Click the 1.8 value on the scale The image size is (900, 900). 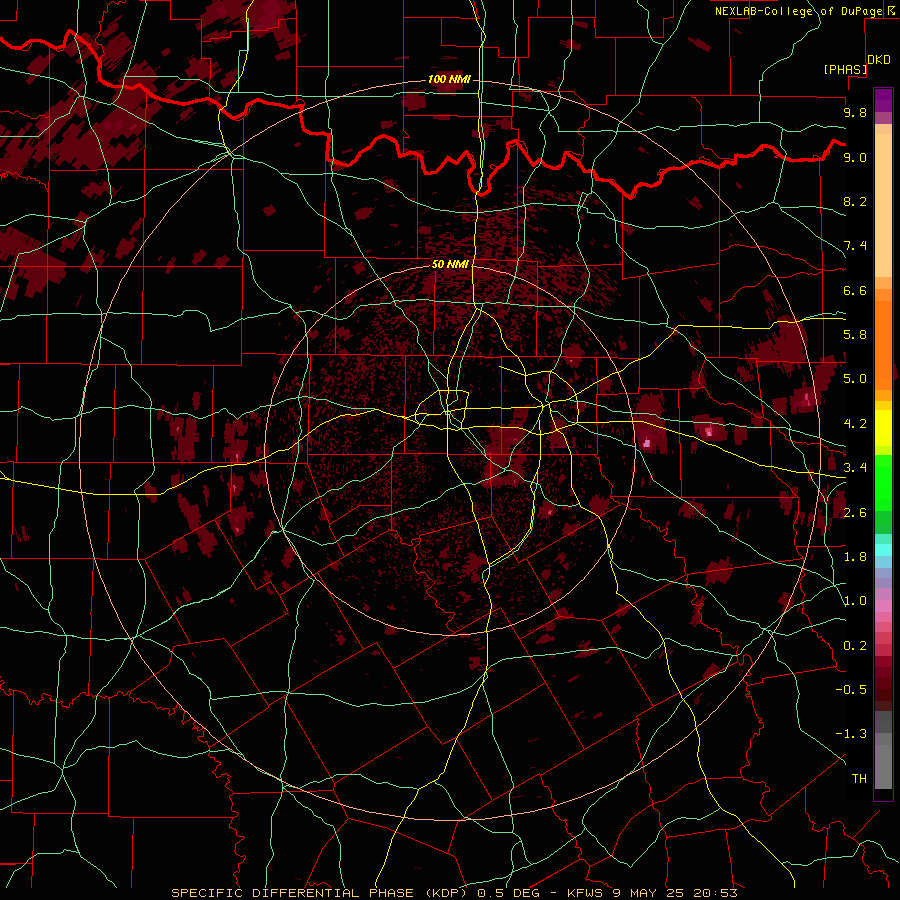(855, 557)
